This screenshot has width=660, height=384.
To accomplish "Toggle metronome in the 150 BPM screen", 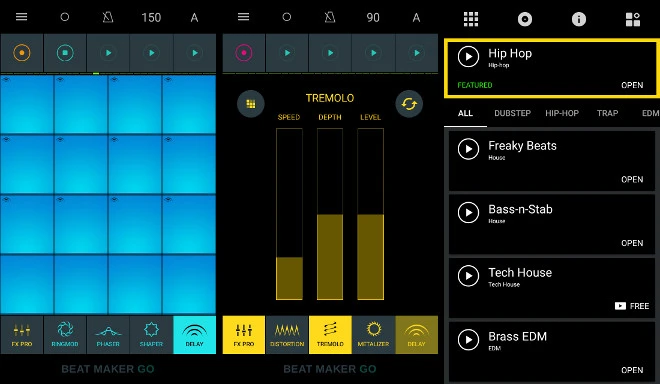I will coord(108,17).
